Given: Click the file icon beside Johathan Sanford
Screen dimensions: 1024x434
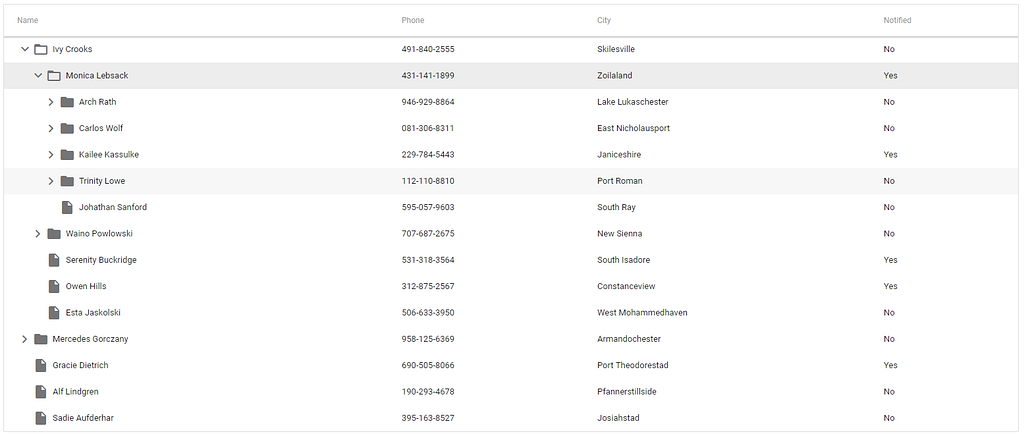Looking at the screenshot, I should [x=67, y=208].
